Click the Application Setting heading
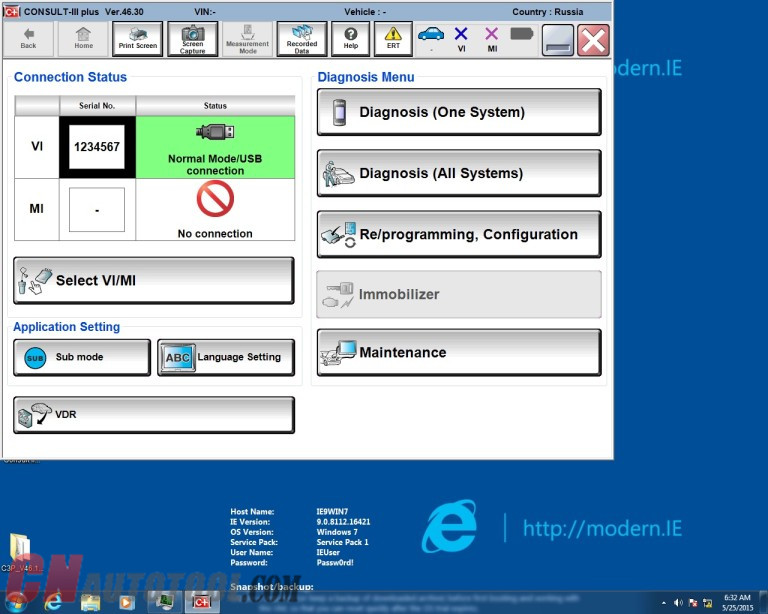 click(67, 327)
